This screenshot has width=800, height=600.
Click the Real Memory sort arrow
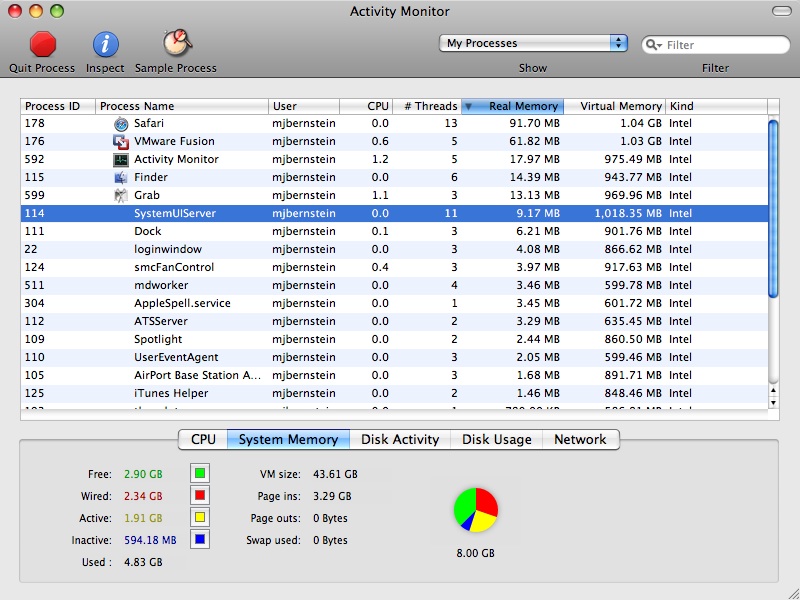point(468,107)
